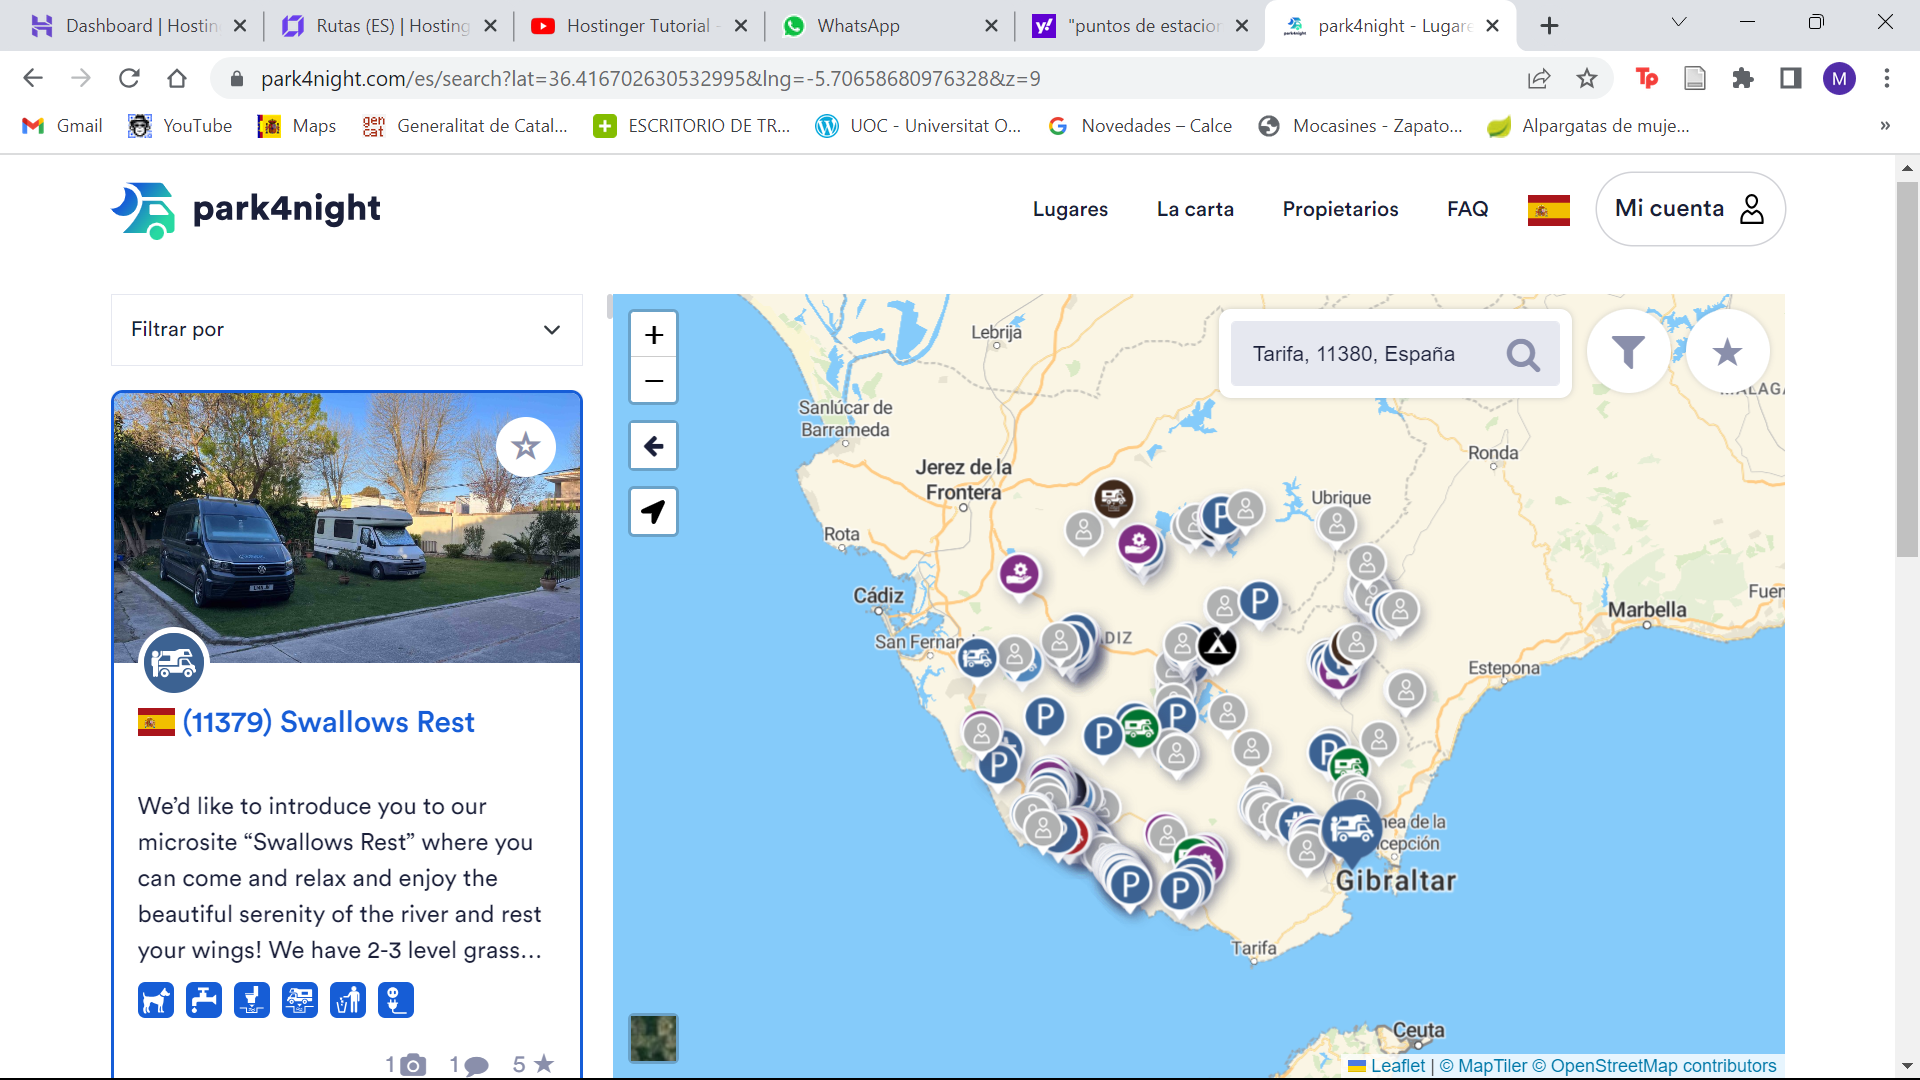1920x1080 pixels.
Task: Click the back arrow button on map
Action: point(653,446)
